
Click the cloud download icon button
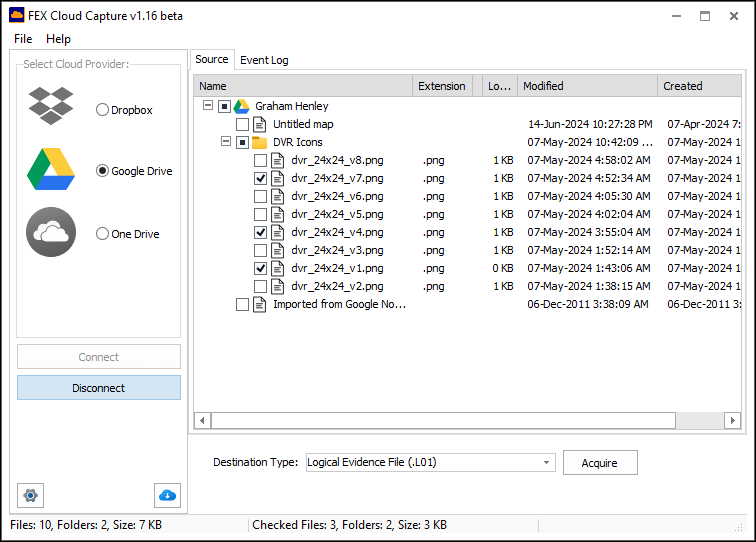167,495
